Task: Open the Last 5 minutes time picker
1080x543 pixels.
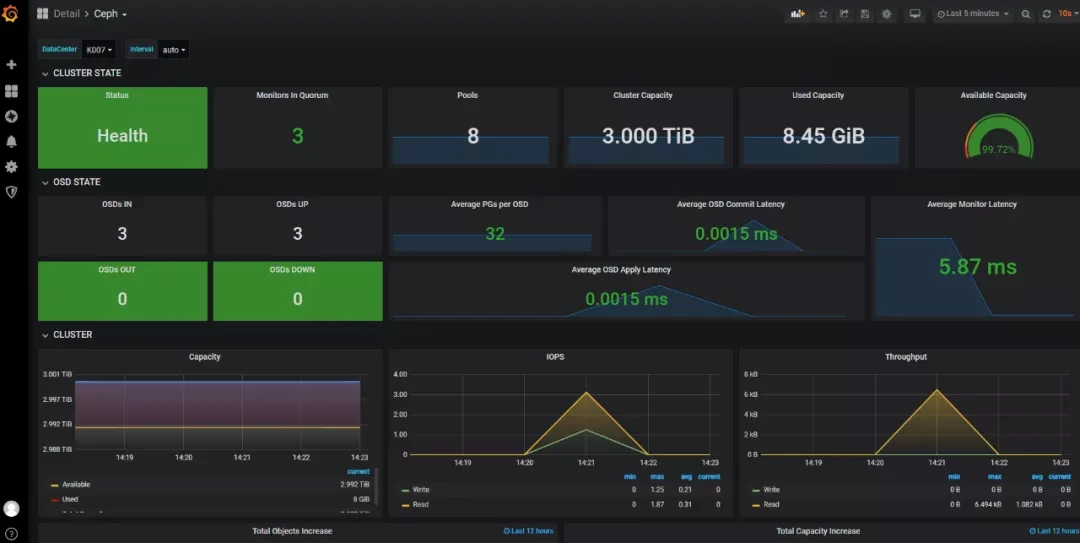Action: click(x=973, y=14)
